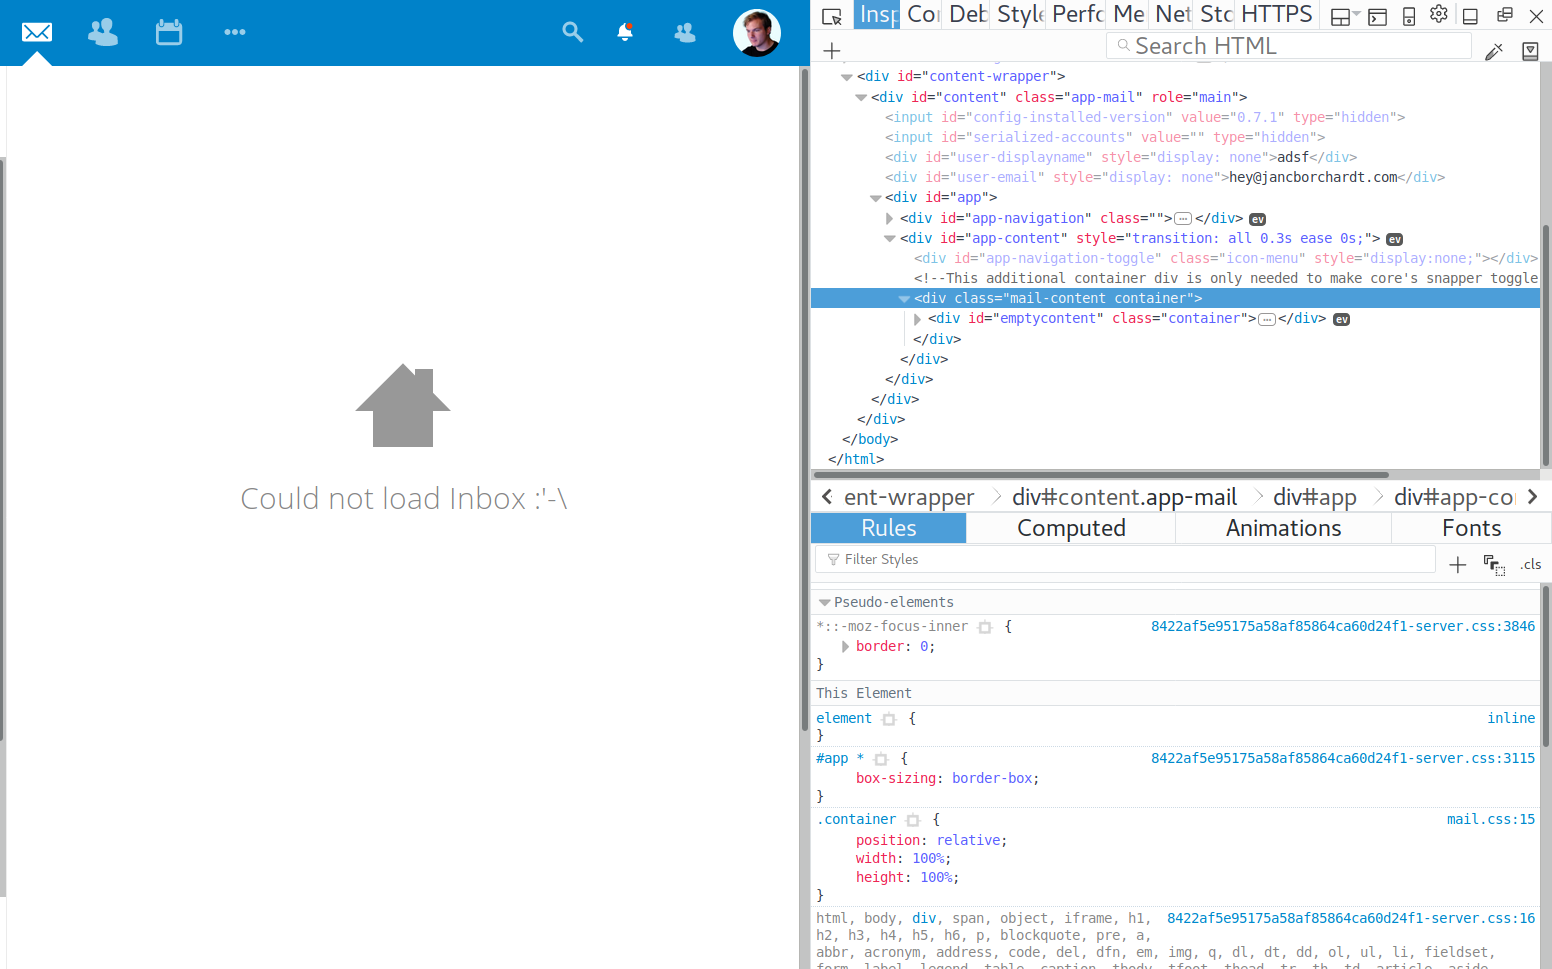Open the notifications bell
Image resolution: width=1552 pixels, height=969 pixels.
pyautogui.click(x=625, y=32)
